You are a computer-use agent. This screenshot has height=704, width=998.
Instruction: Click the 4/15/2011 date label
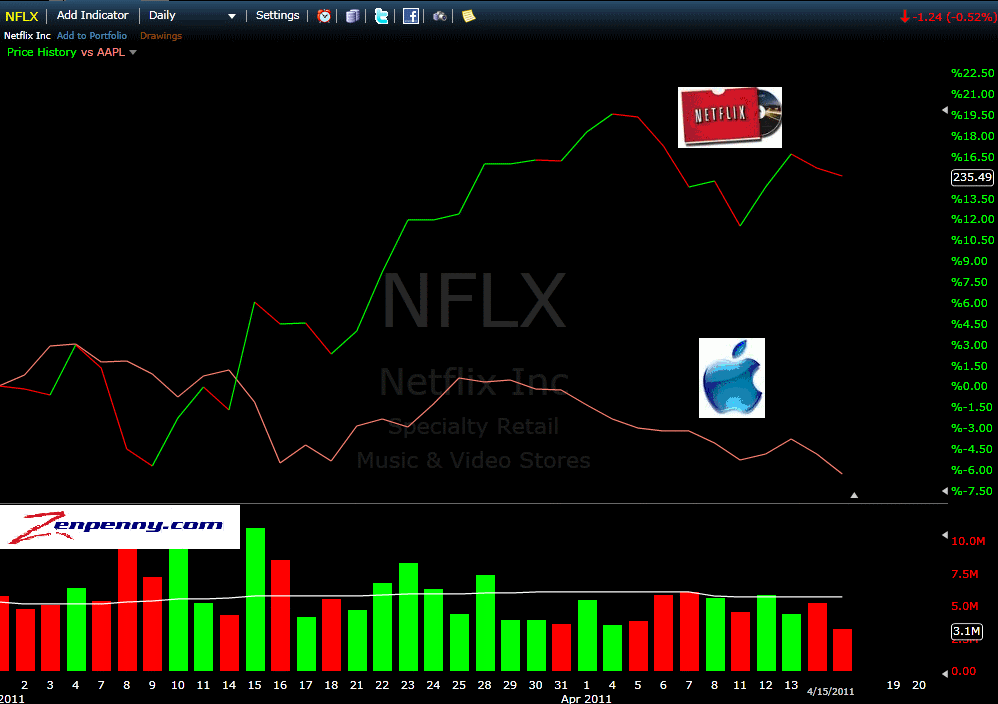[831, 691]
